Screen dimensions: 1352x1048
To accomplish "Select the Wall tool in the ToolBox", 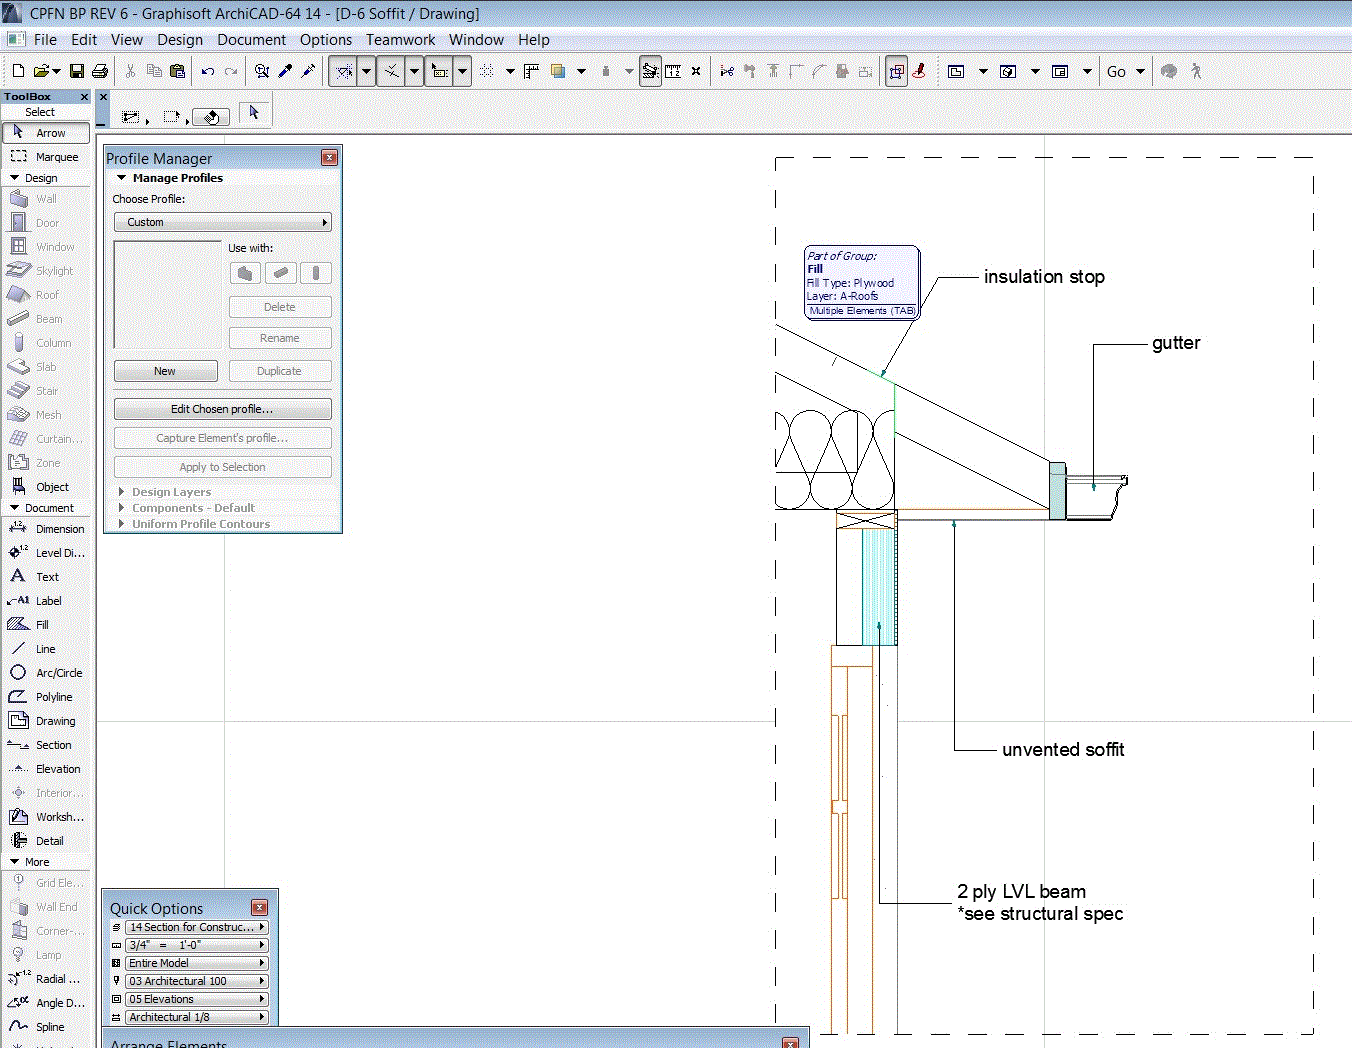I will tap(45, 198).
